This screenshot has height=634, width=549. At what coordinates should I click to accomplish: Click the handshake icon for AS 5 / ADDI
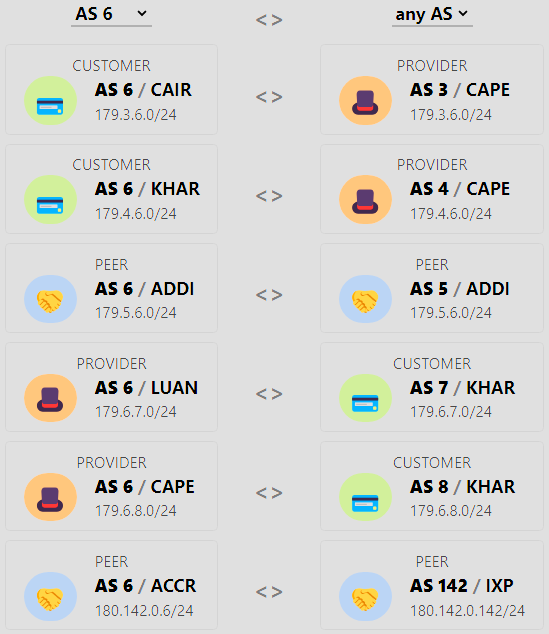point(365,299)
